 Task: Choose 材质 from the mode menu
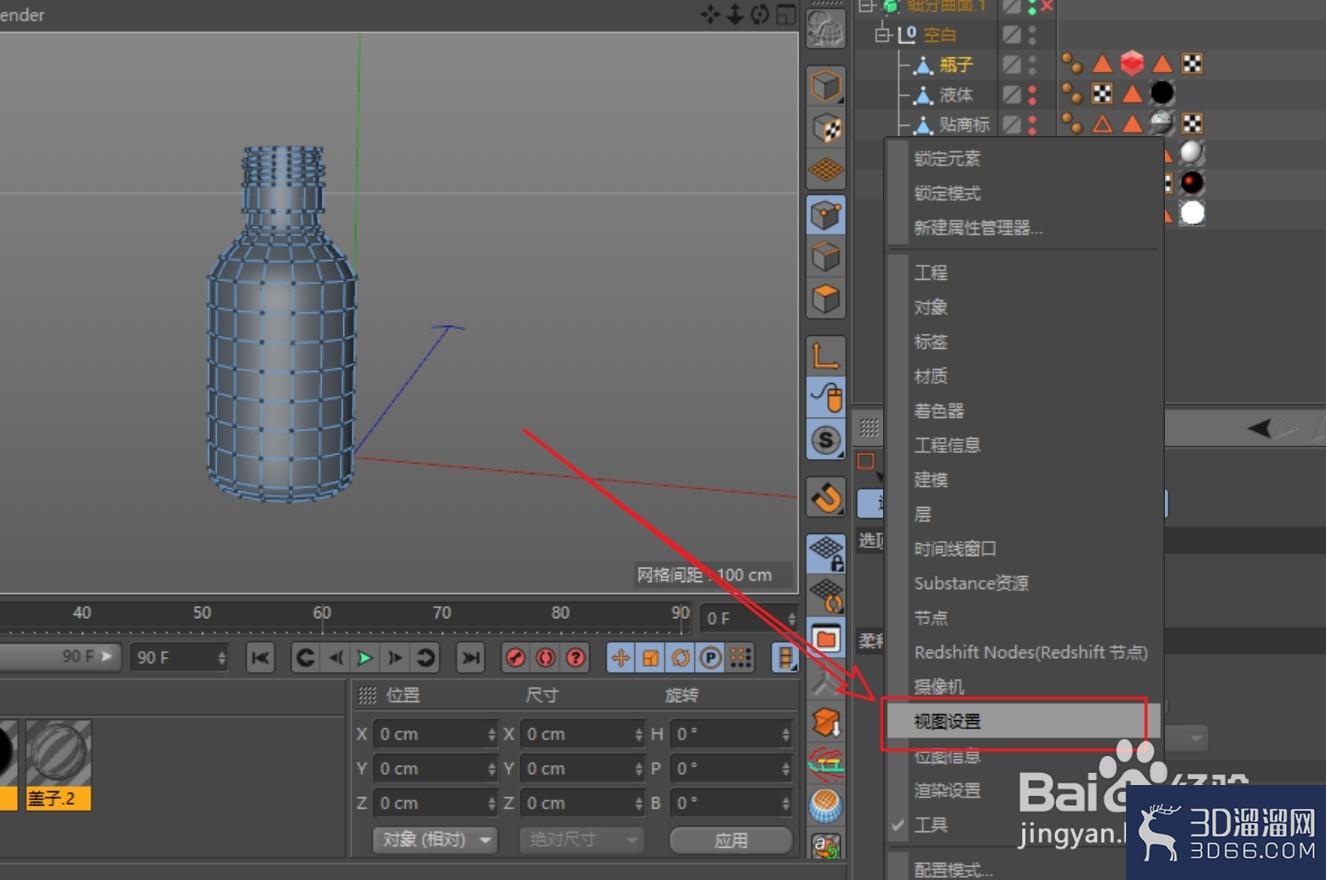click(930, 376)
